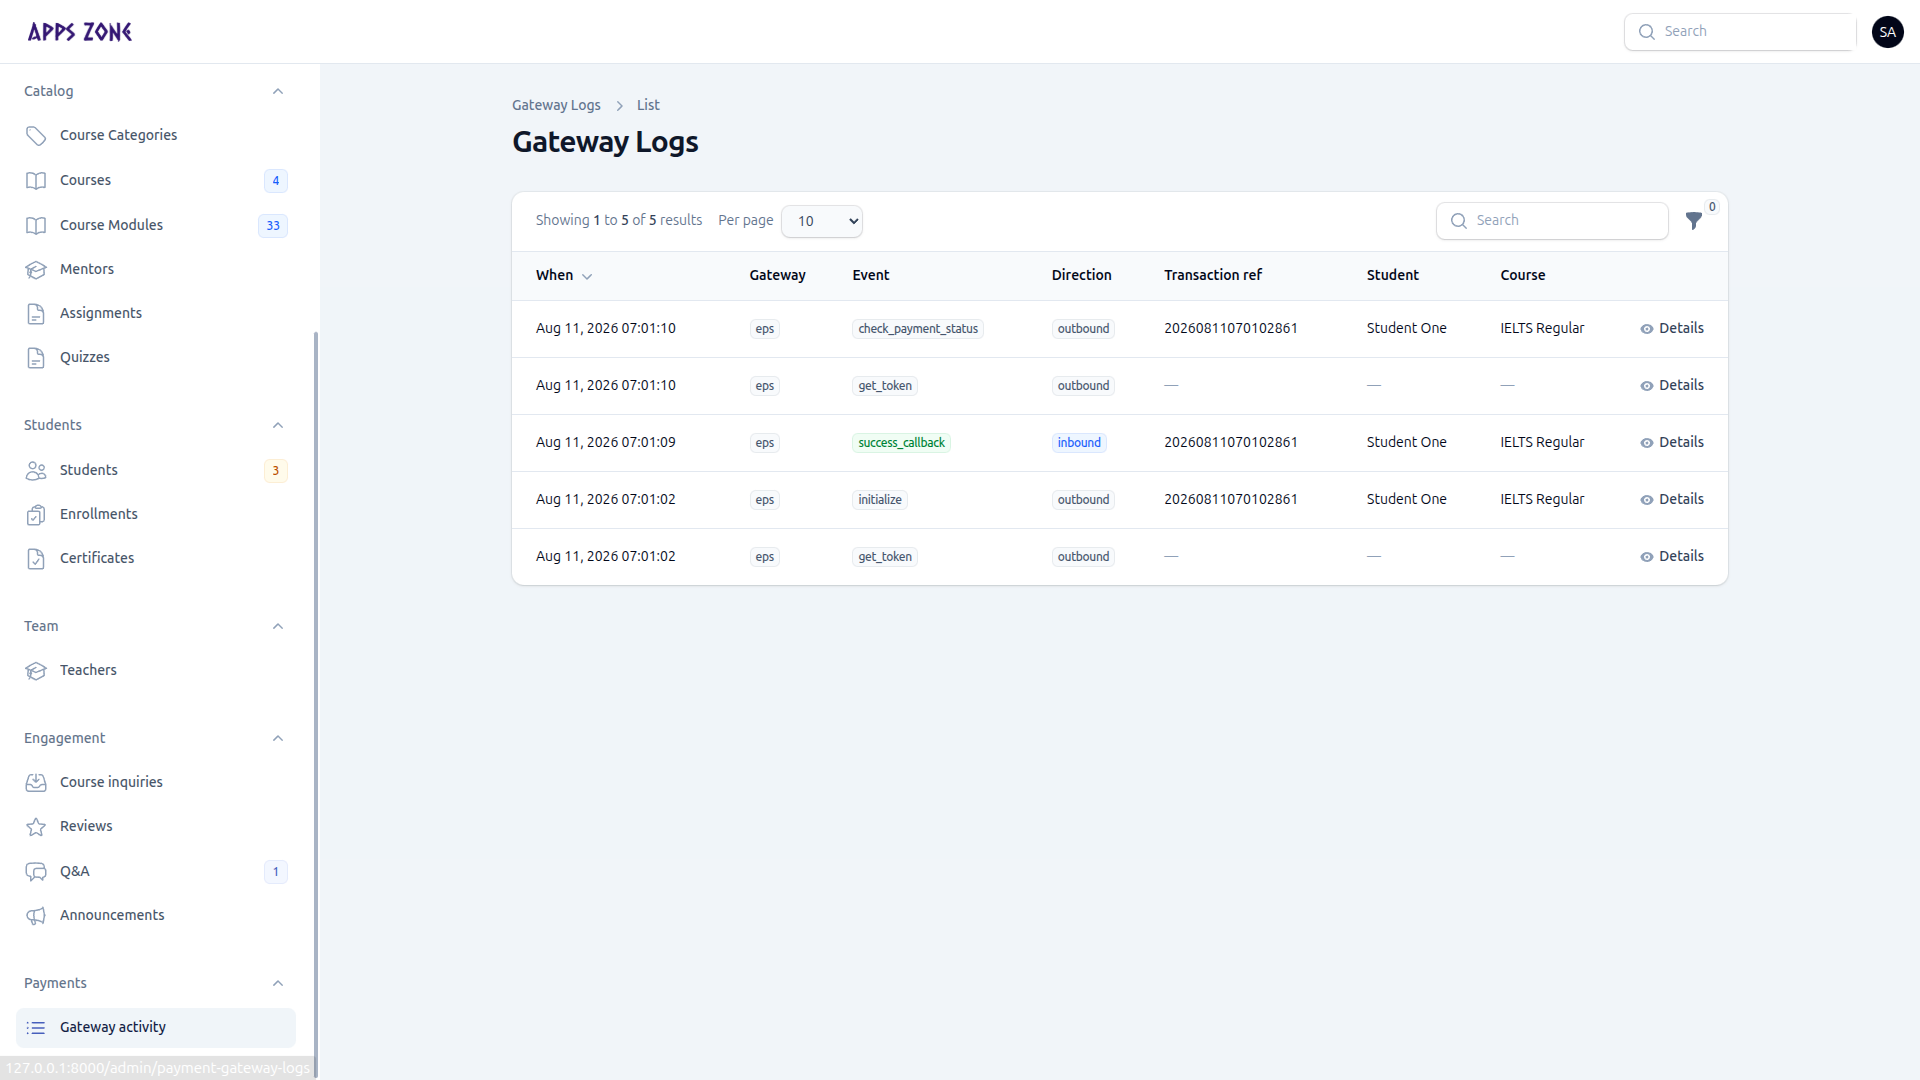1920x1080 pixels.
Task: Click eye icon in initialize row
Action: [x=1646, y=500]
